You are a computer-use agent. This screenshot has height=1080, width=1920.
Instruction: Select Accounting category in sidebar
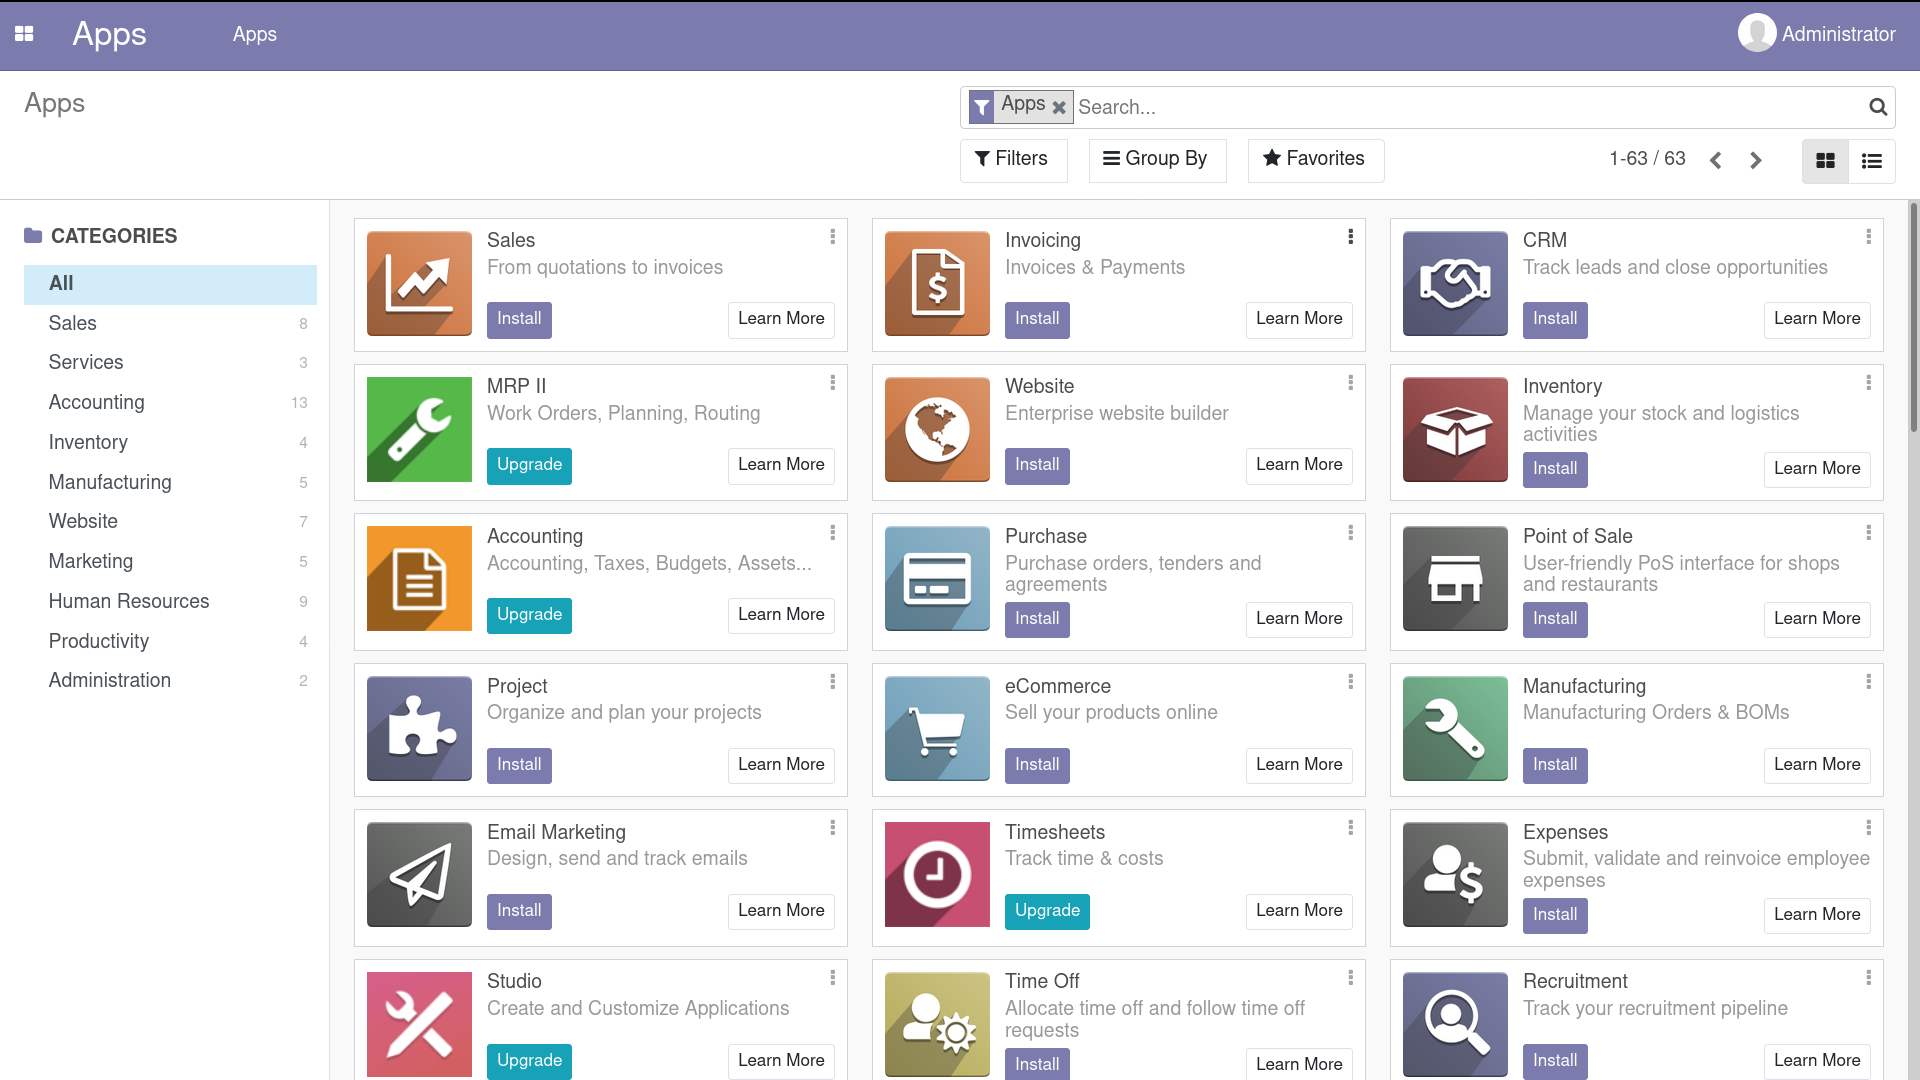coord(97,402)
